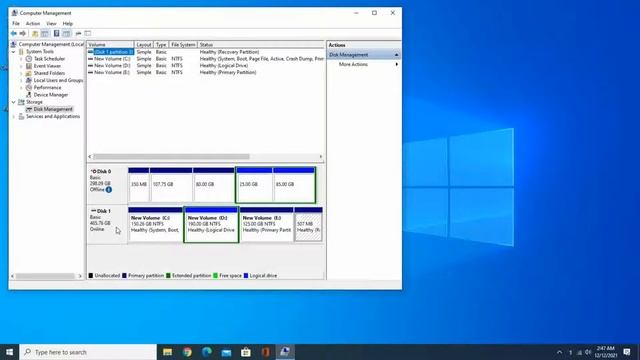Open the Help toolbar icon
This screenshot has height=360, width=640.
coord(57,33)
